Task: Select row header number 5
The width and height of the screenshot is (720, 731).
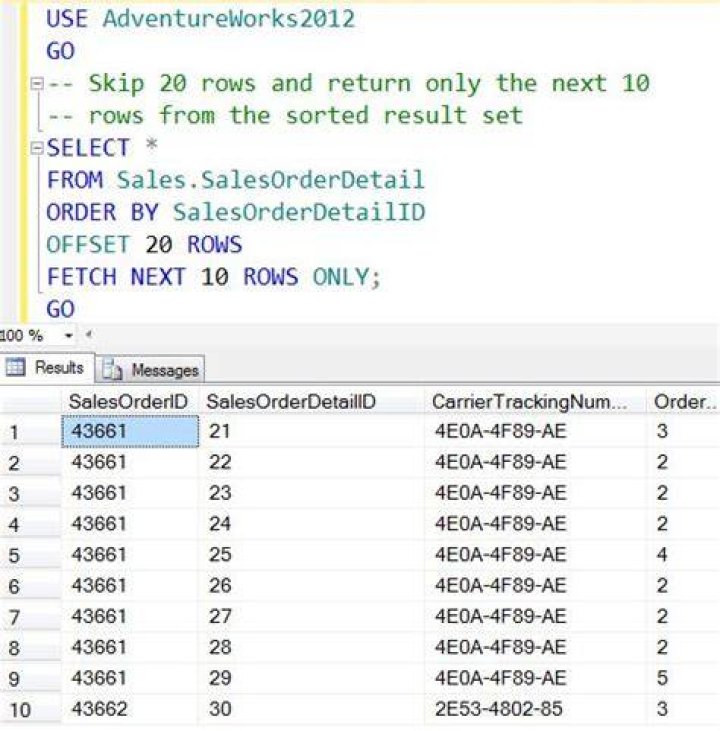Action: (x=31, y=555)
